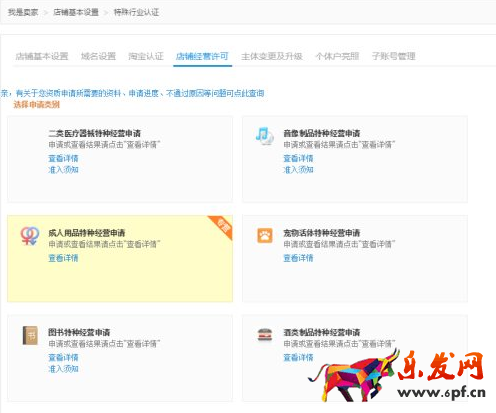Open the 淘宝认证 tab

tap(146, 56)
